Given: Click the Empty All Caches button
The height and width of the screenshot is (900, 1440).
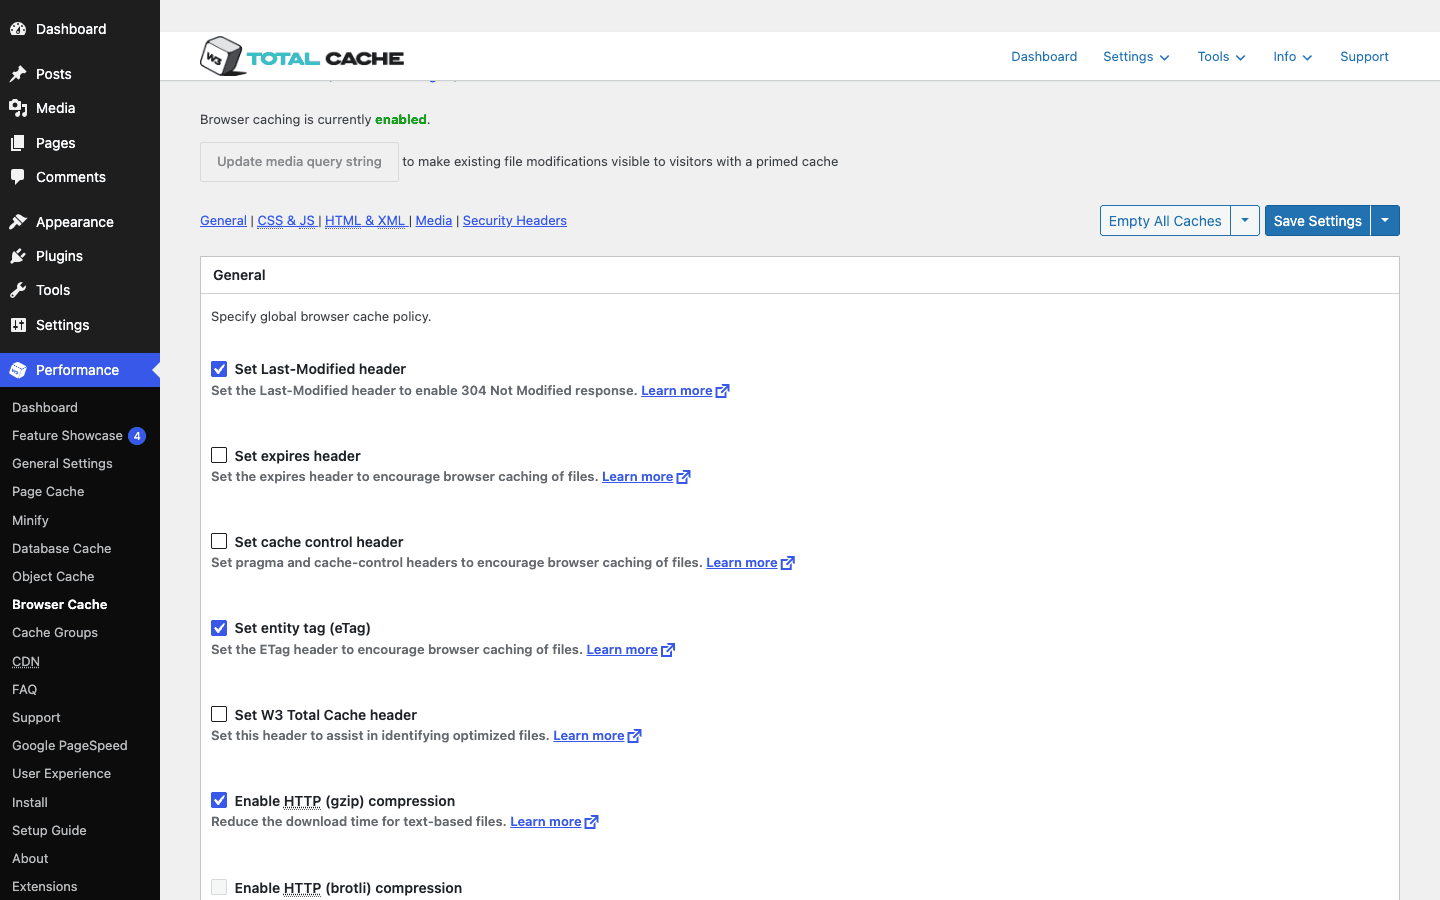Looking at the screenshot, I should click(x=1165, y=221).
